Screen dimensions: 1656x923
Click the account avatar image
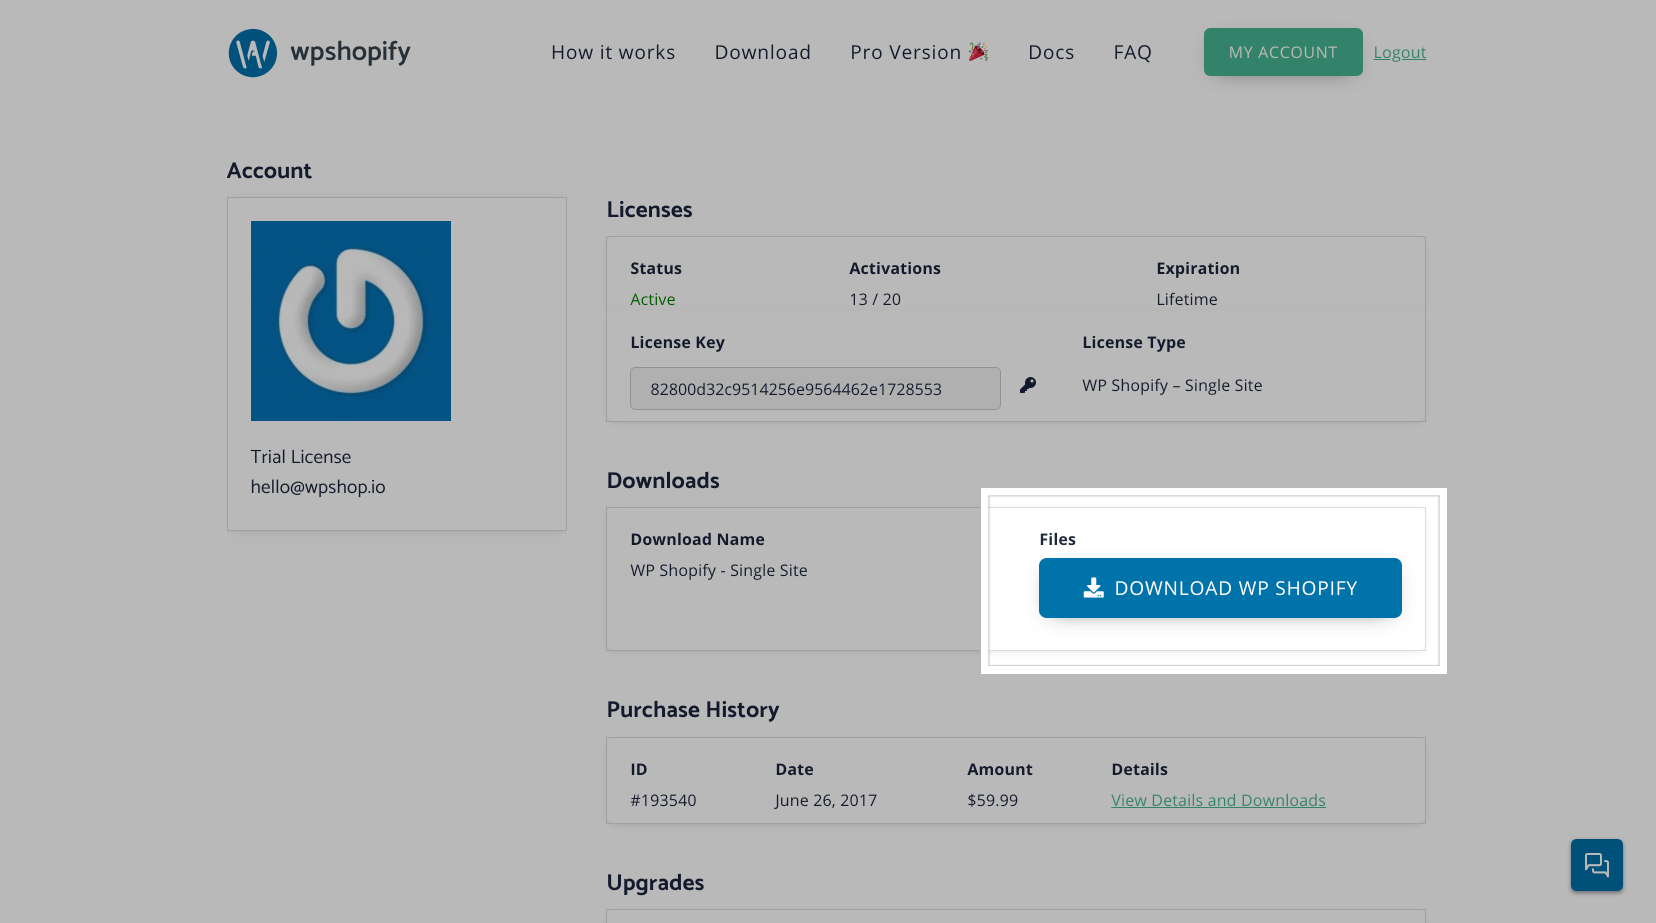[351, 321]
